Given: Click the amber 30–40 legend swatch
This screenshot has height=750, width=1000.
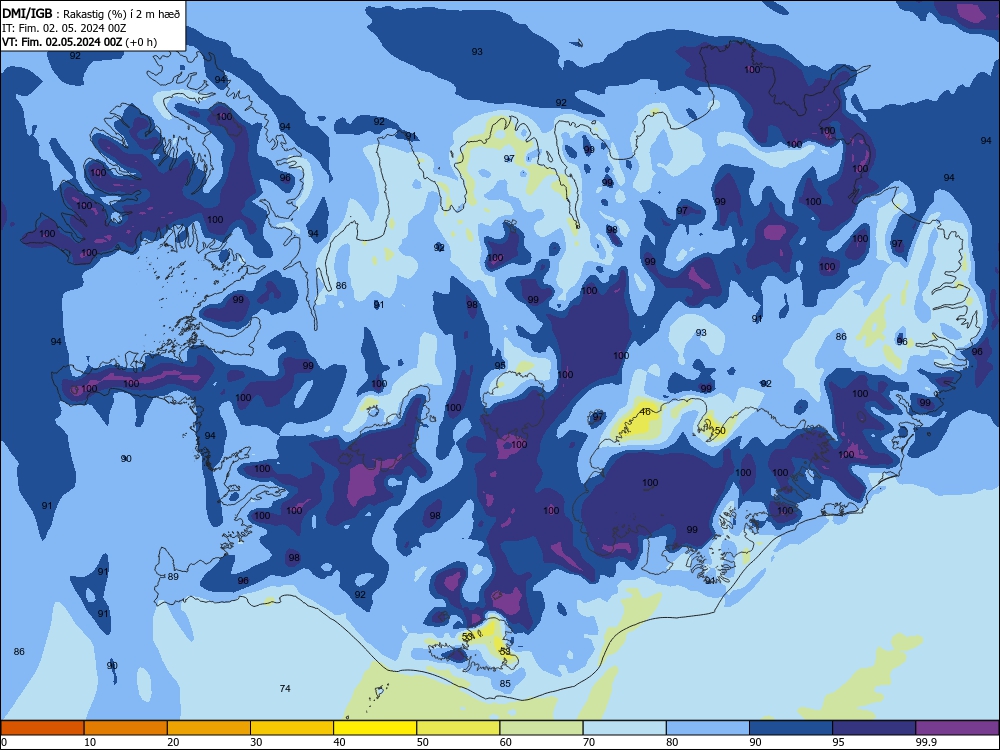Looking at the screenshot, I should pos(292,728).
